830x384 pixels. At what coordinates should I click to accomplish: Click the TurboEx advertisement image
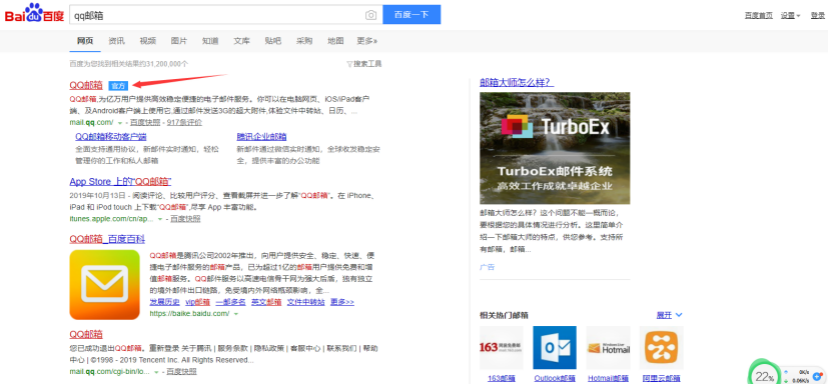pyautogui.click(x=555, y=148)
